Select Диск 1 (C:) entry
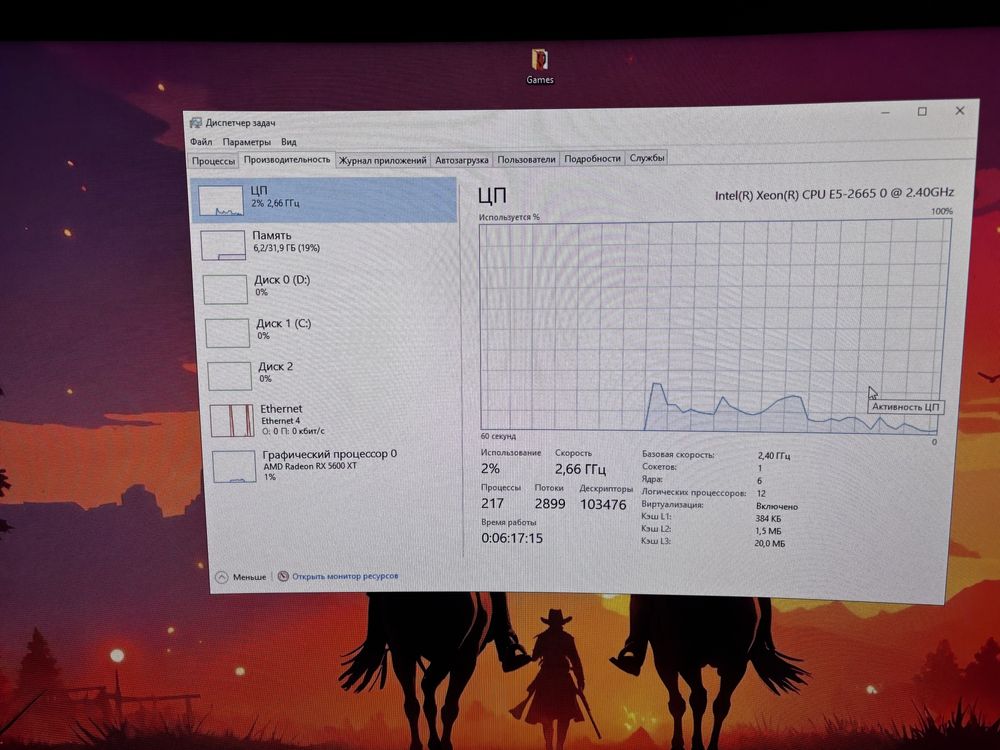Screen dimensions: 1000x750 coord(328,332)
